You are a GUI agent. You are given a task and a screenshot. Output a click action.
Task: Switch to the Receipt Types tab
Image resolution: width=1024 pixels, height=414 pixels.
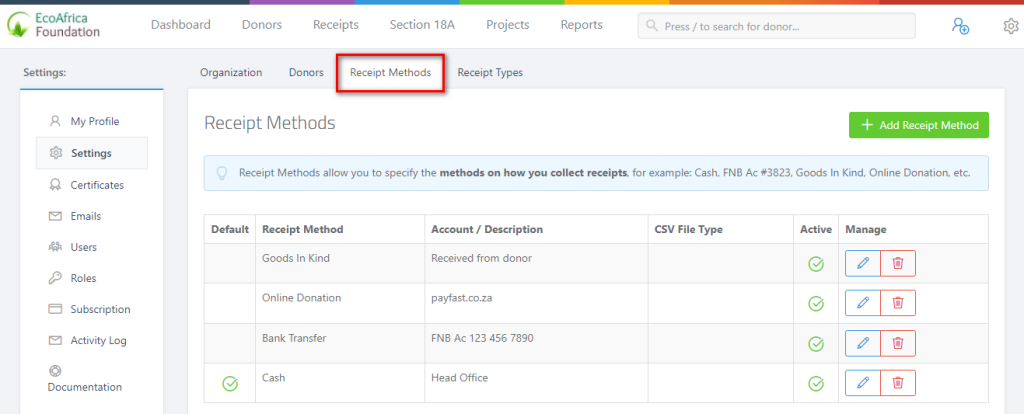[x=490, y=72]
